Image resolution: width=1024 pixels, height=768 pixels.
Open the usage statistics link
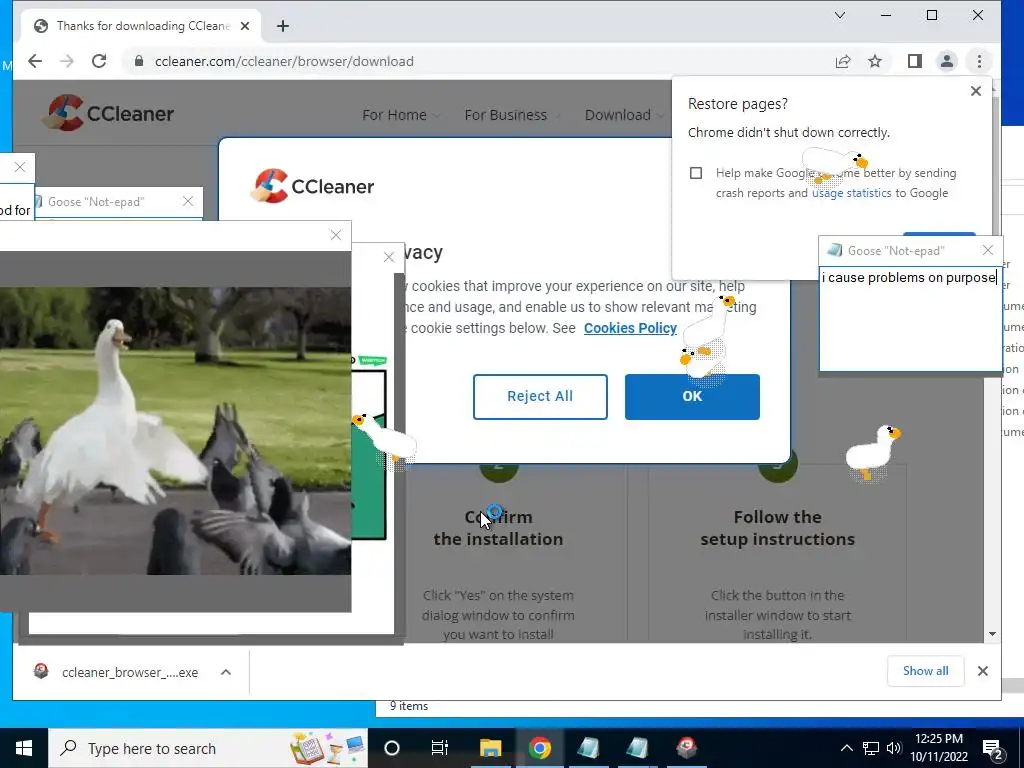coord(852,193)
